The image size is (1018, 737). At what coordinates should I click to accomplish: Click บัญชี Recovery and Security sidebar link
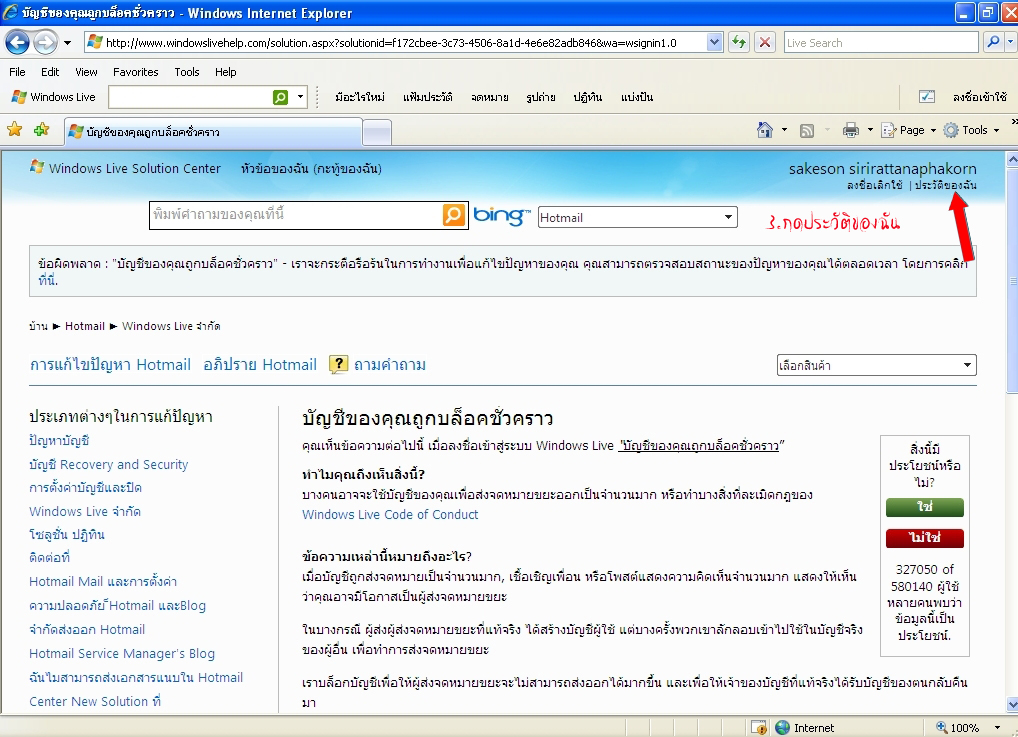point(108,464)
